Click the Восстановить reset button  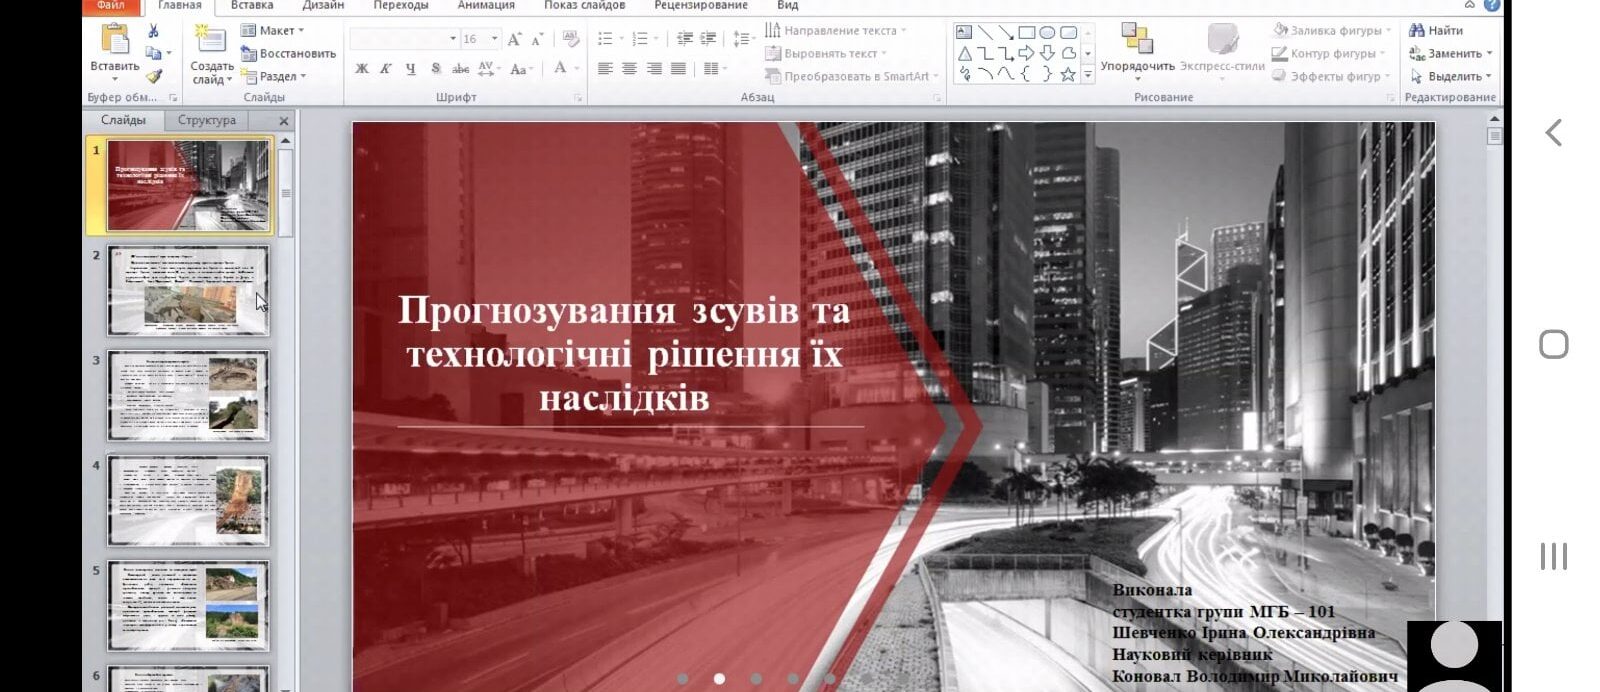pos(289,53)
